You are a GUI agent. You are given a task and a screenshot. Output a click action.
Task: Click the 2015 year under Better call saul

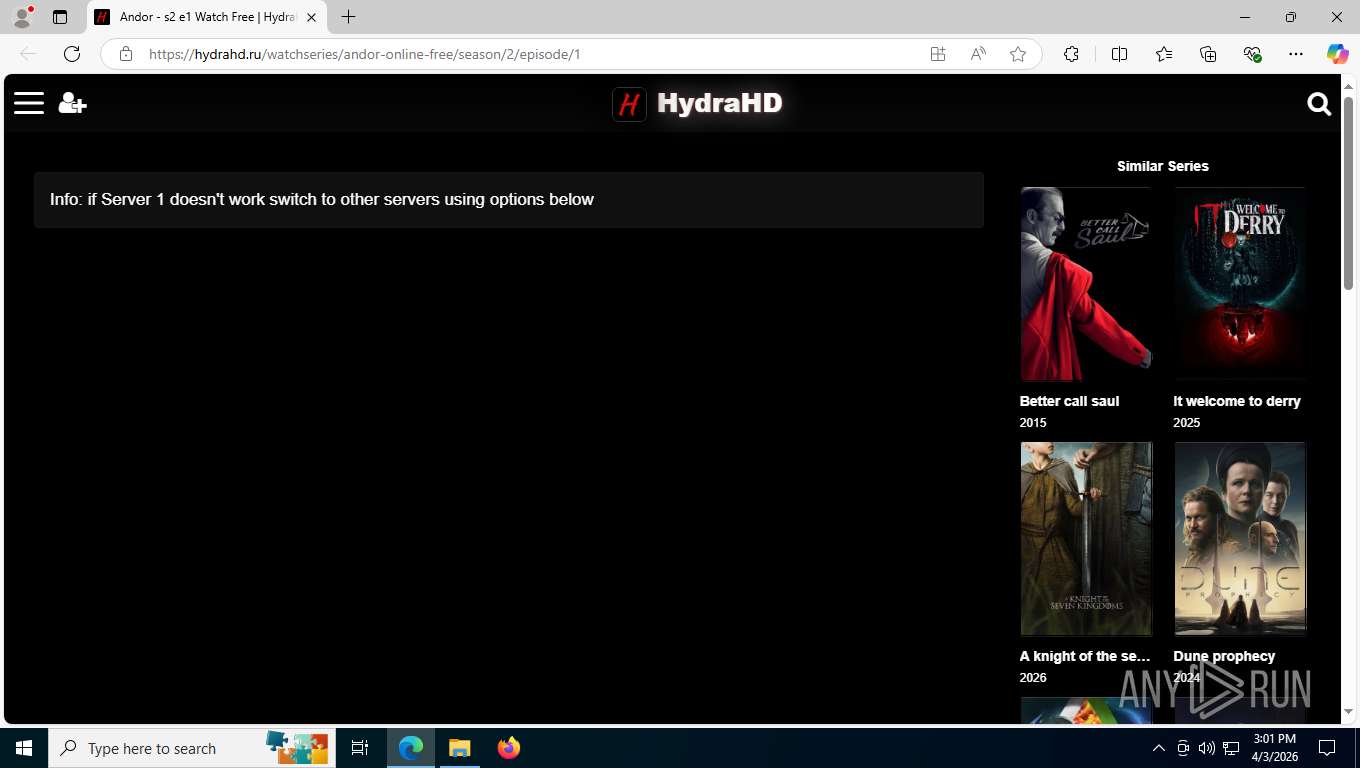(1033, 423)
